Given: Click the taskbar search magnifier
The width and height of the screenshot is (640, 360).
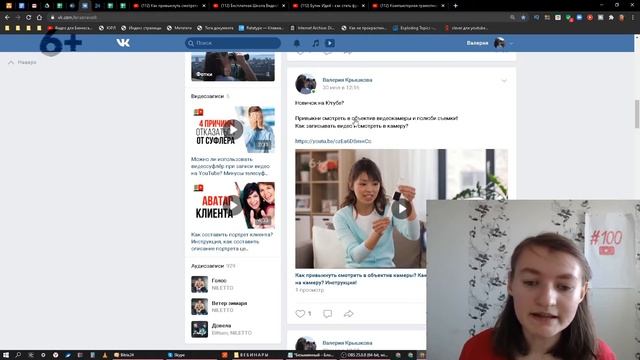Looking at the screenshot, I should 18,355.
